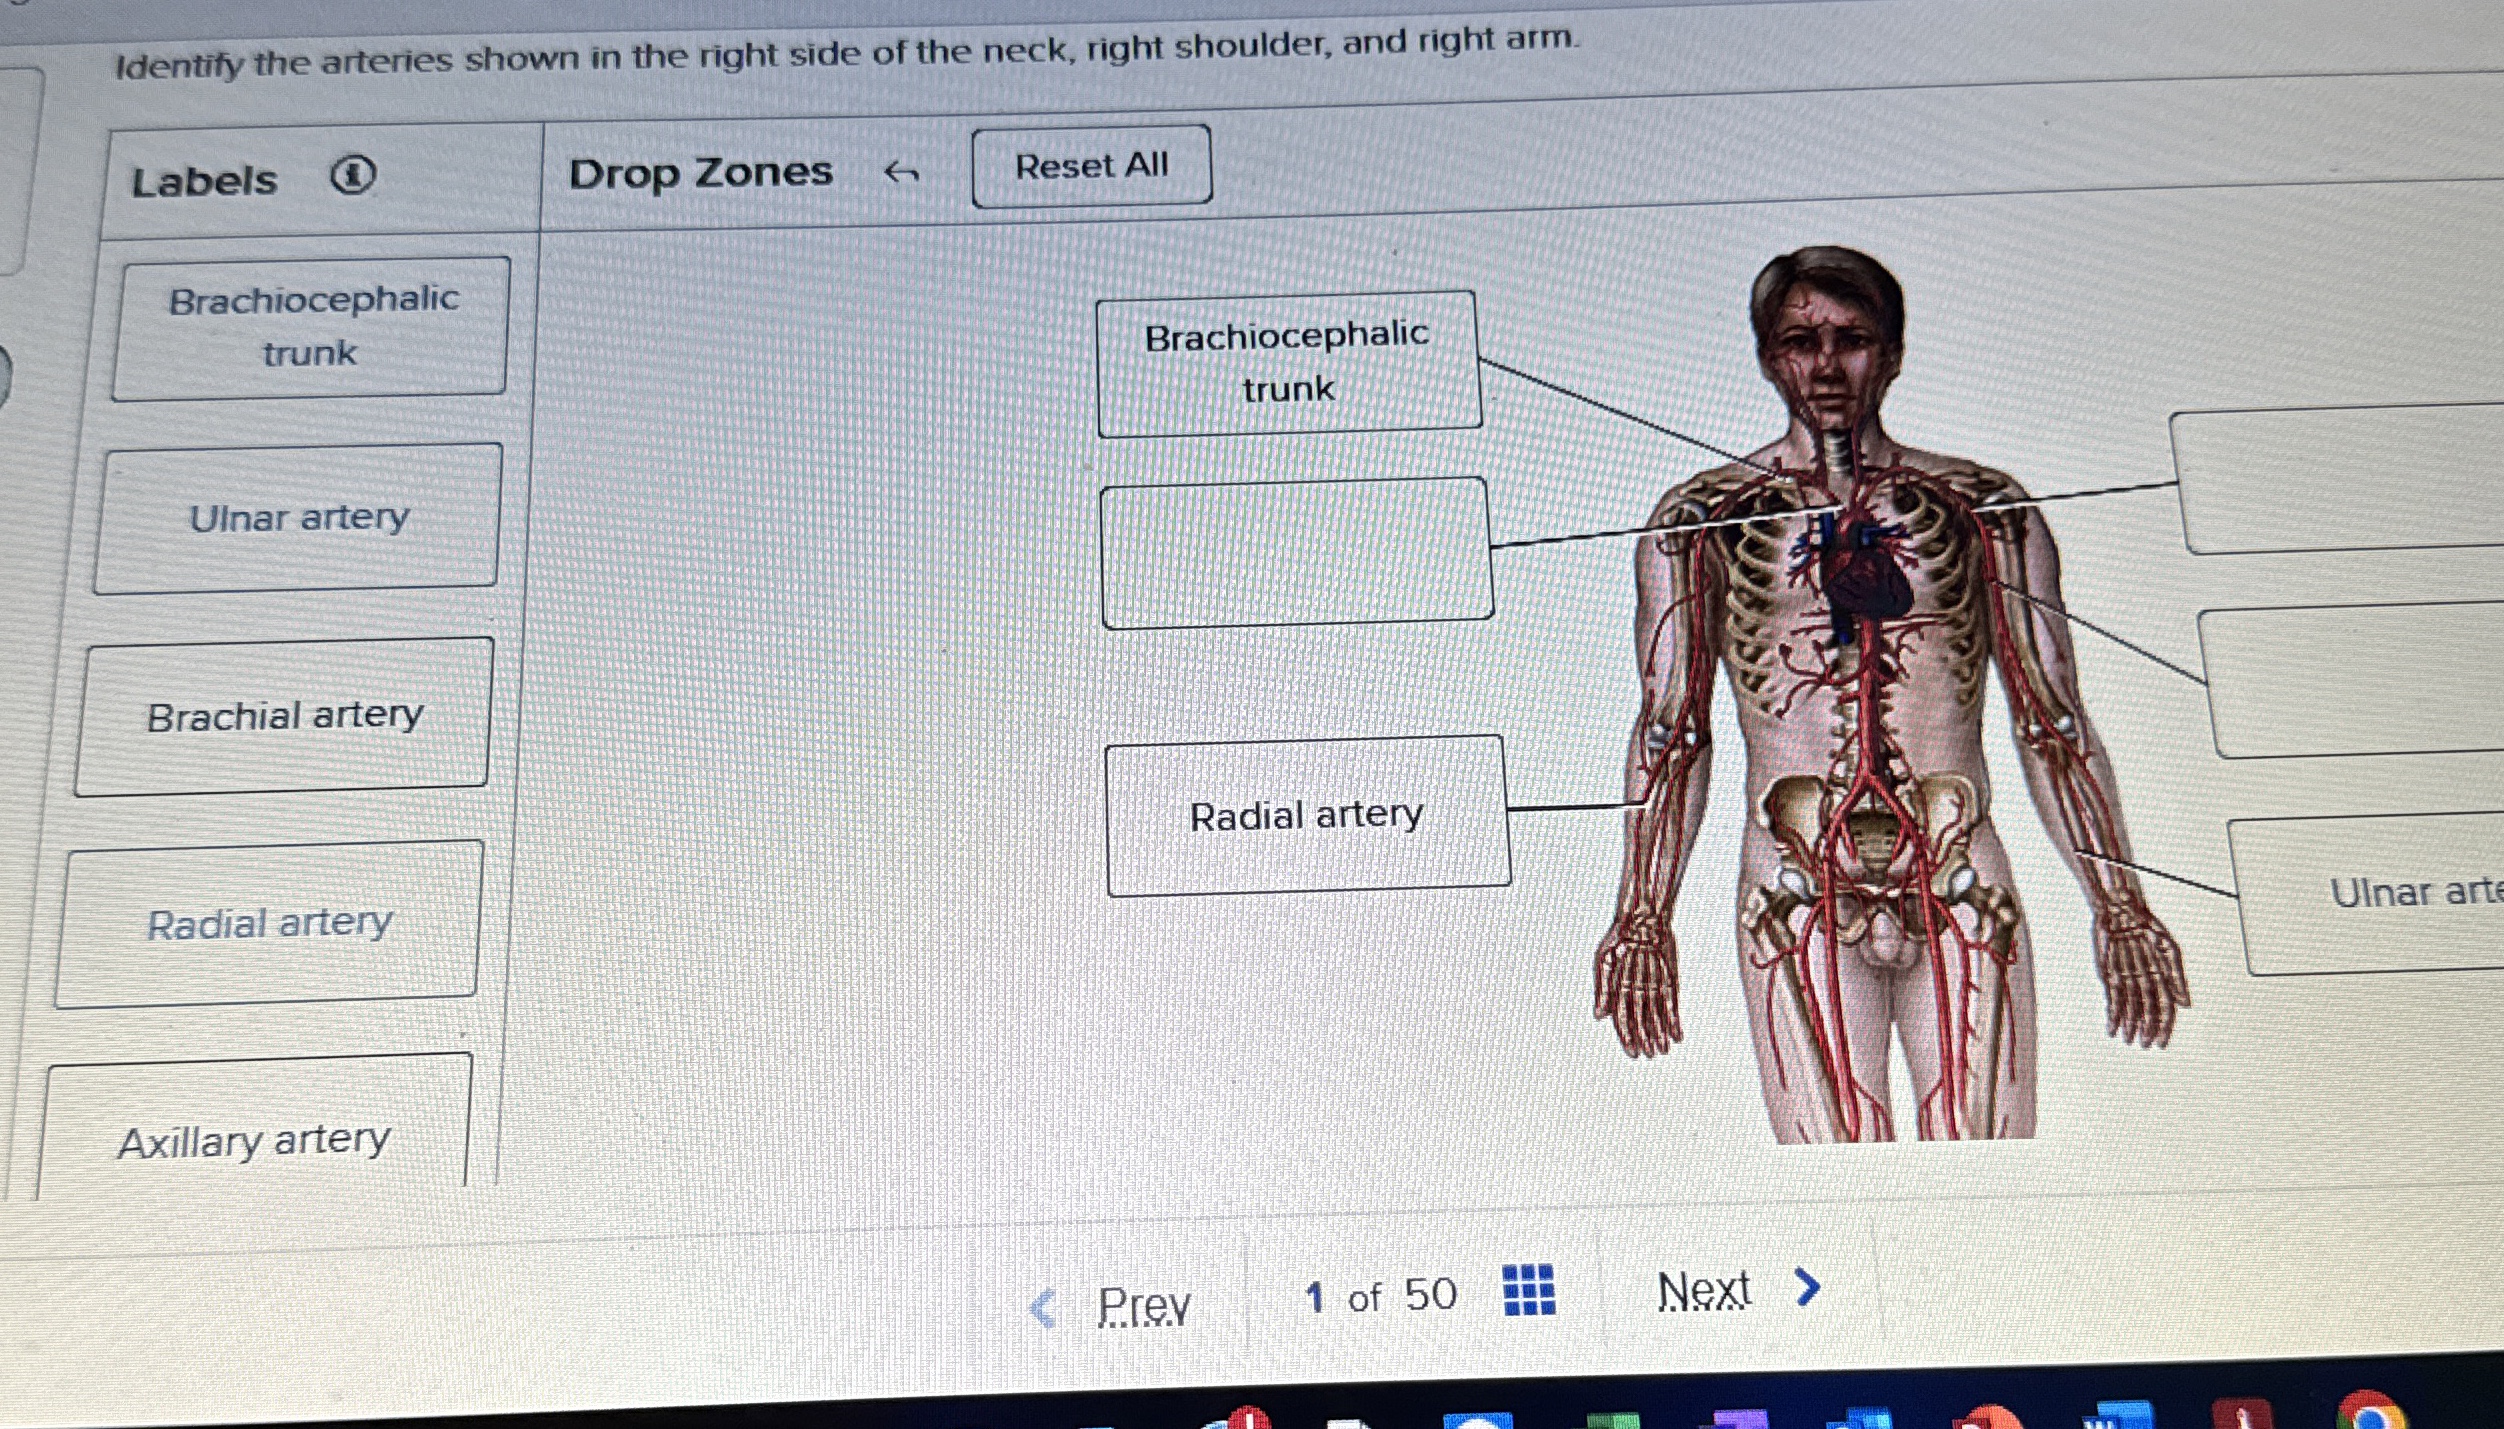The width and height of the screenshot is (2504, 1429).
Task: Click the placed Radial artery drop zone
Action: coord(1308,816)
